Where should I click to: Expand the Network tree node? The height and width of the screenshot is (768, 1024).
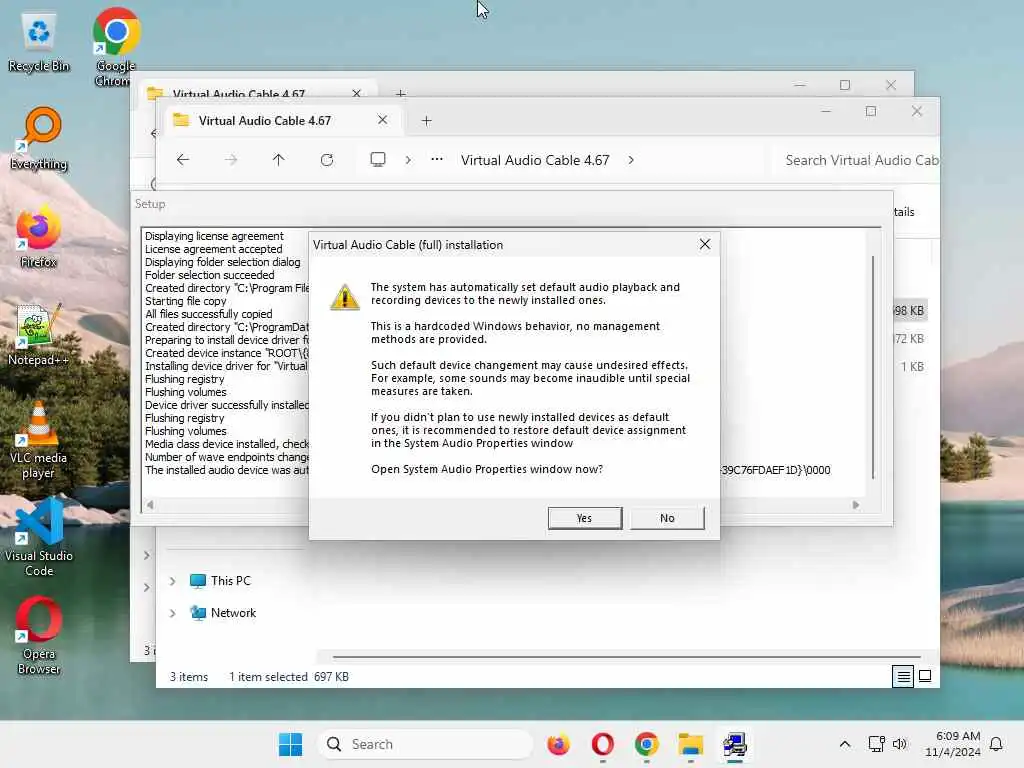(x=172, y=613)
